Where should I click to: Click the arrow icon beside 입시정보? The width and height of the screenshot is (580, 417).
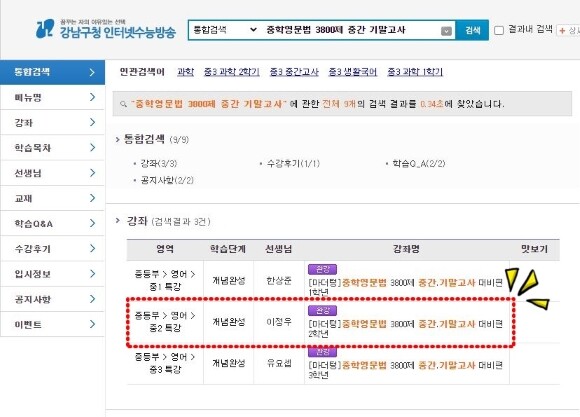[92, 273]
